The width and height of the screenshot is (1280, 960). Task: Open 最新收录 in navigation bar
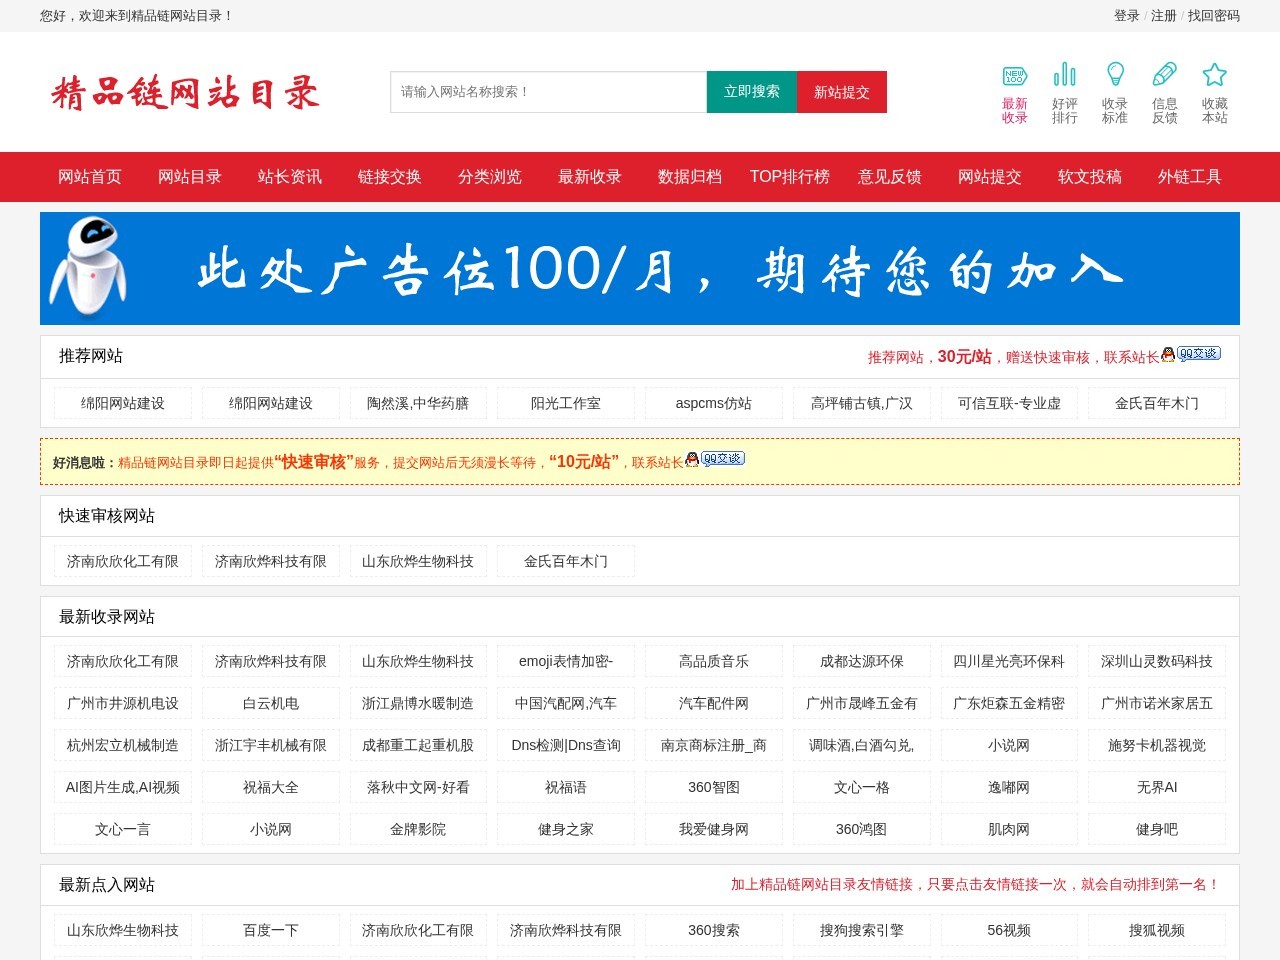[x=590, y=177]
